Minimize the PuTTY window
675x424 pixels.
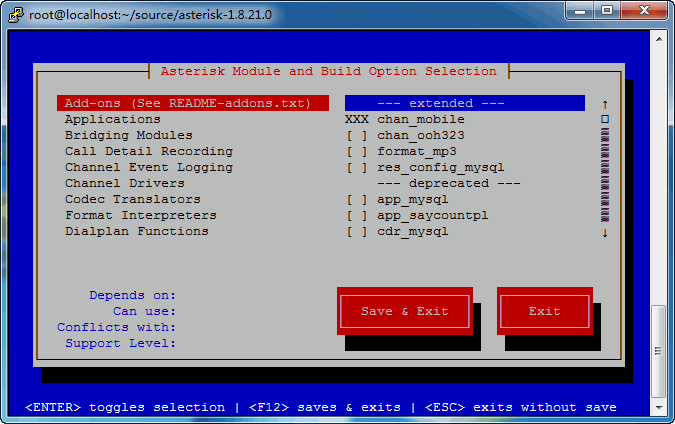pos(579,10)
